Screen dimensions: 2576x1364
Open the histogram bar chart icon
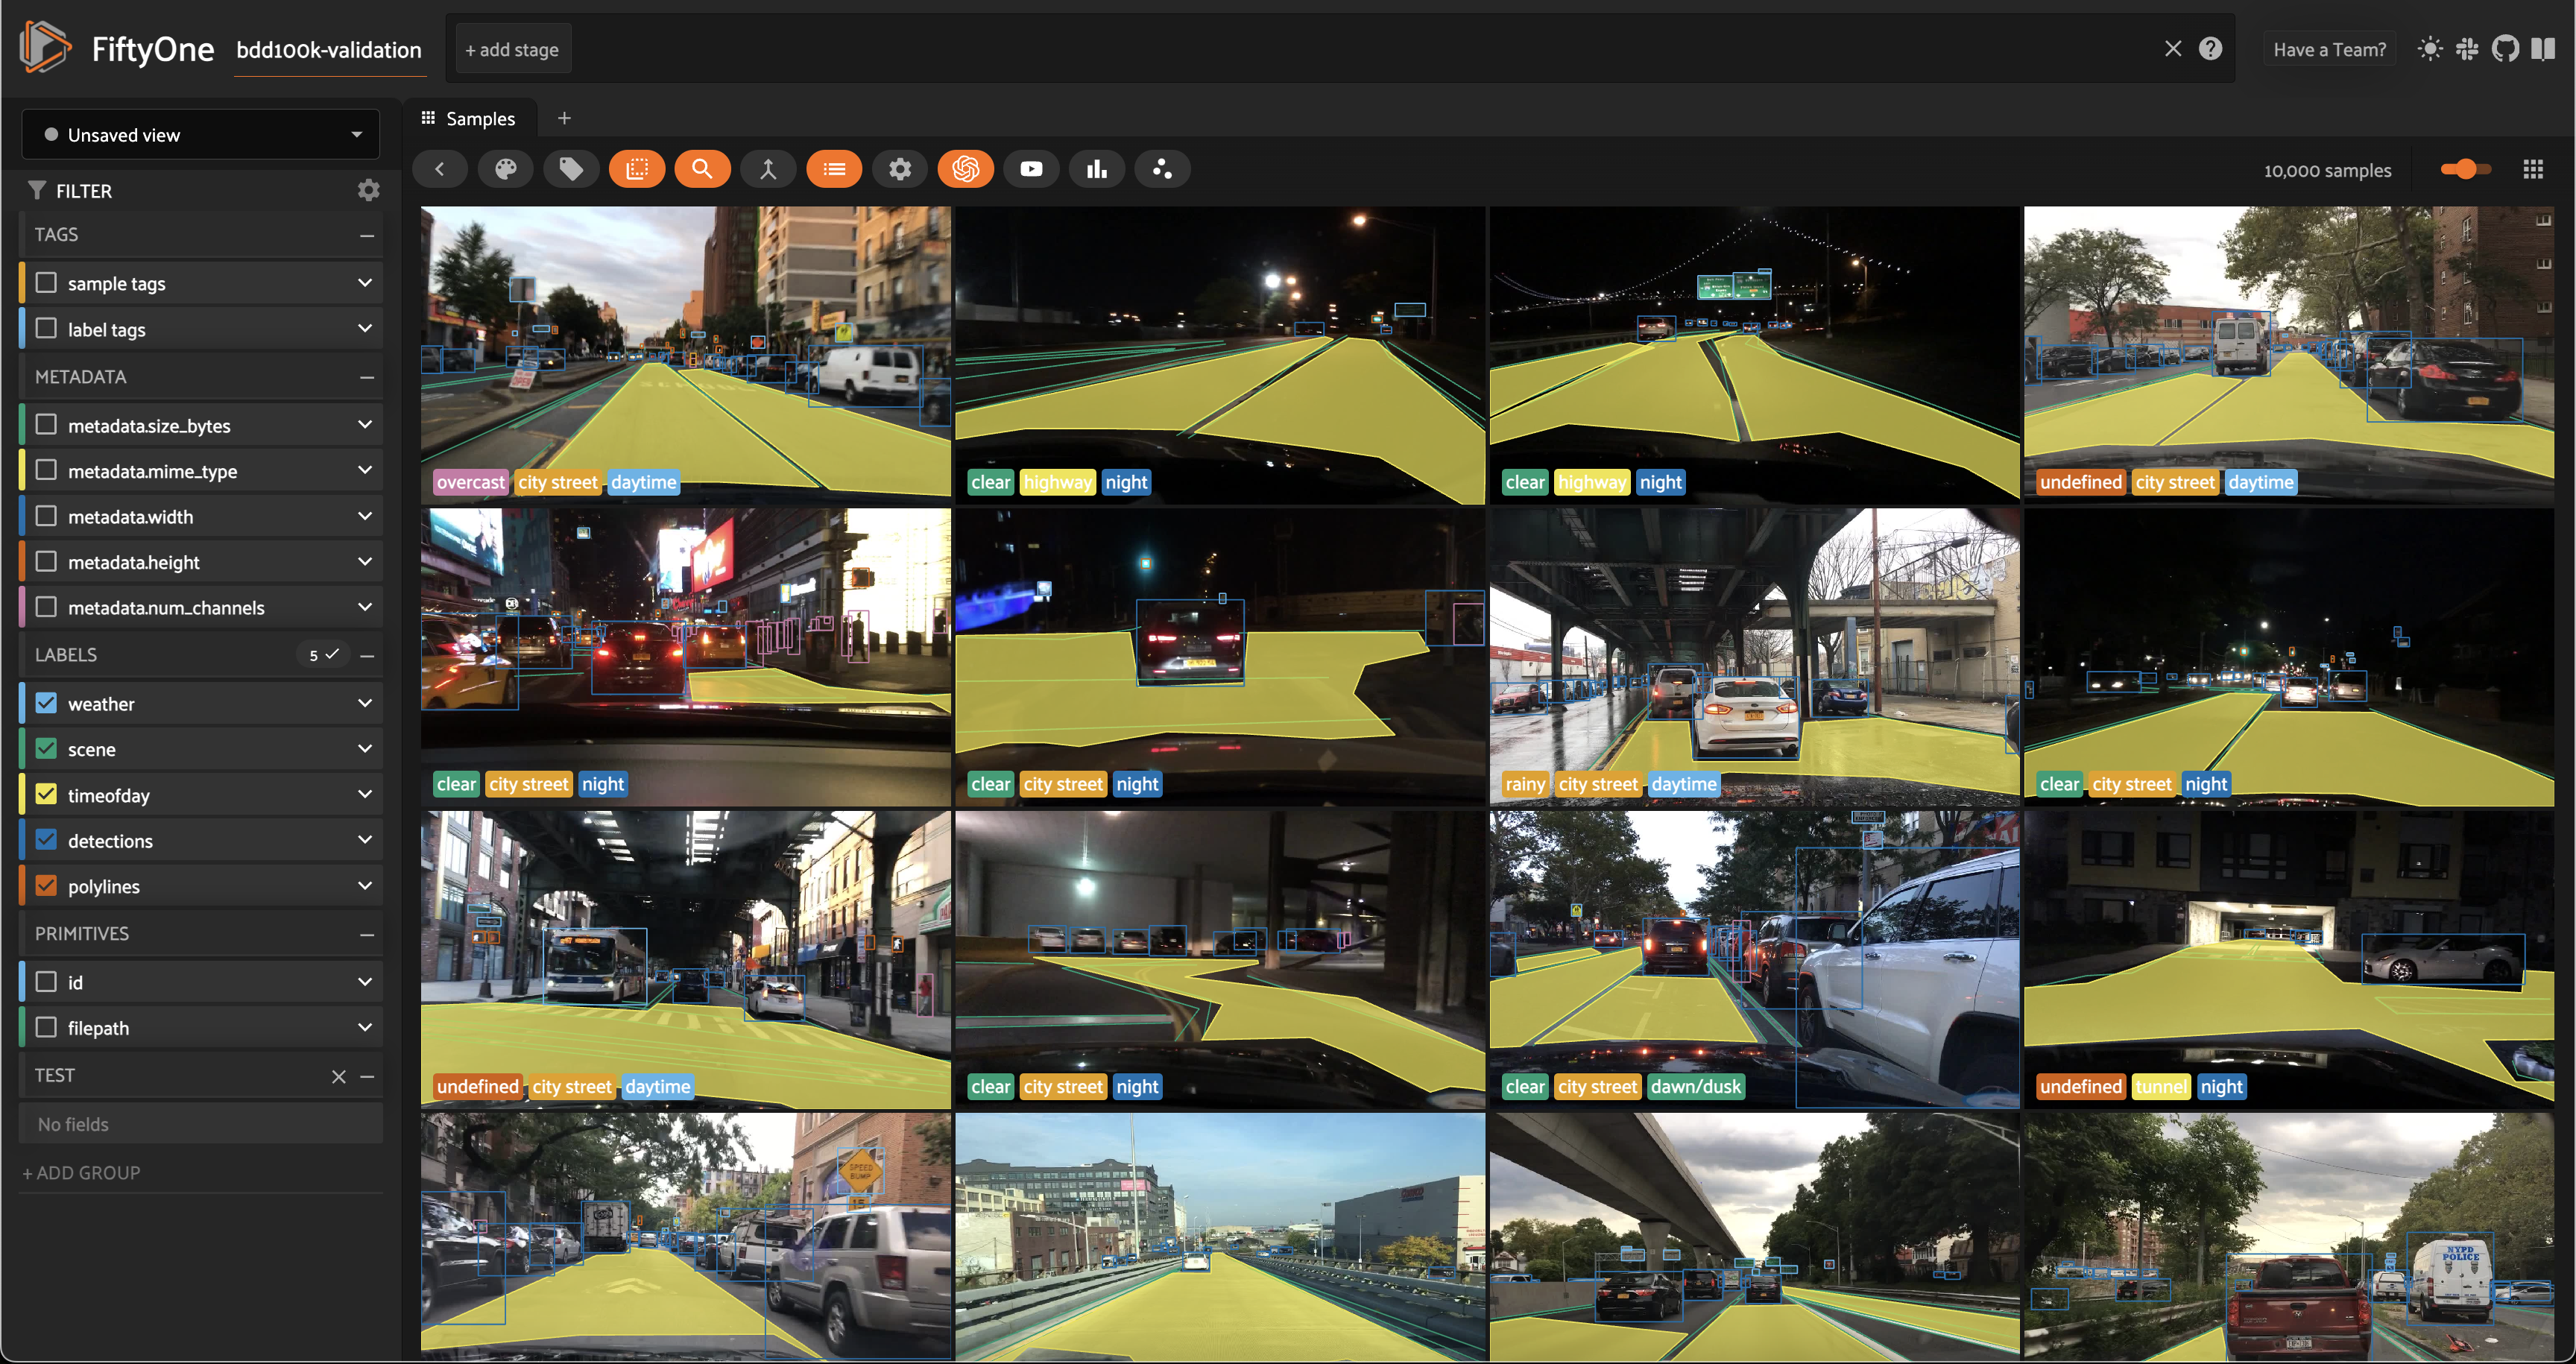(1097, 169)
